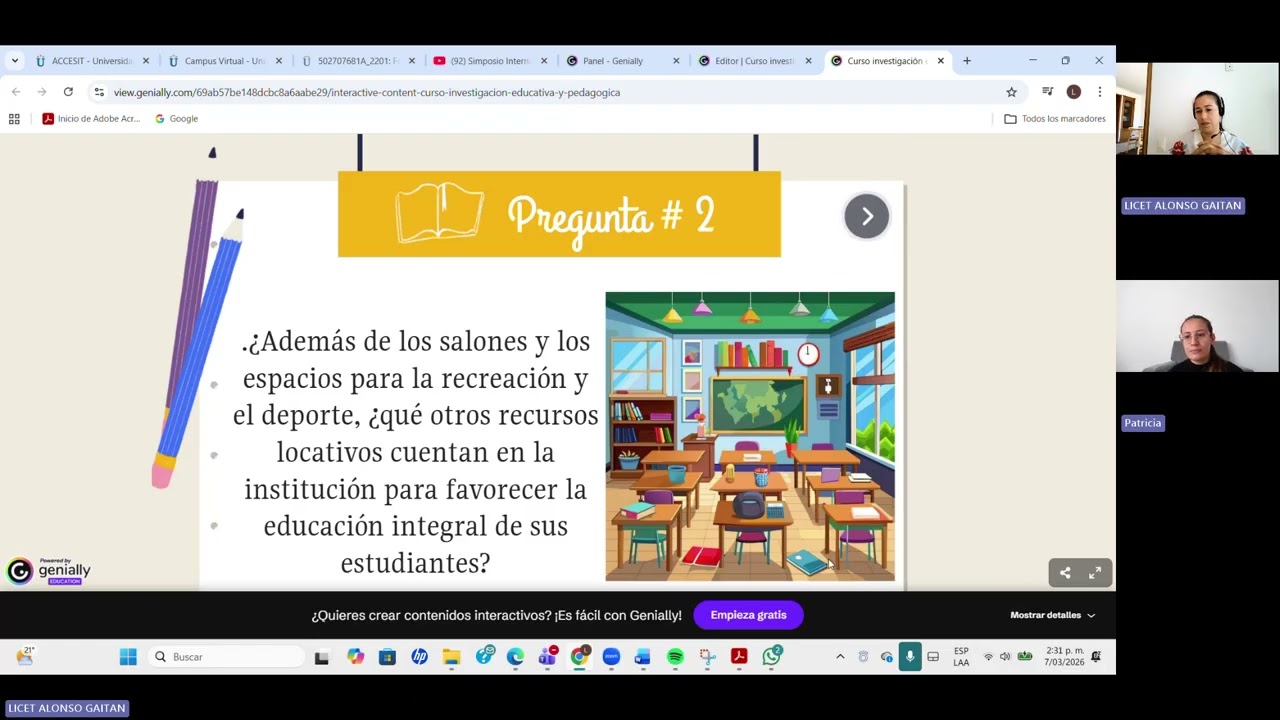1280x720 pixels.
Task: Switch presentation to fullscreen mode
Action: (x=1095, y=573)
